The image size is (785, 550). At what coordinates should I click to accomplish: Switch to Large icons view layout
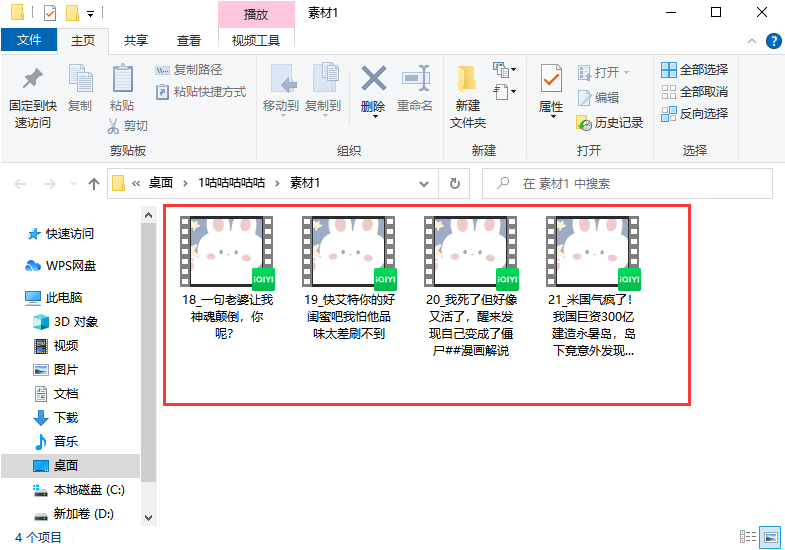pyautogui.click(x=770, y=537)
